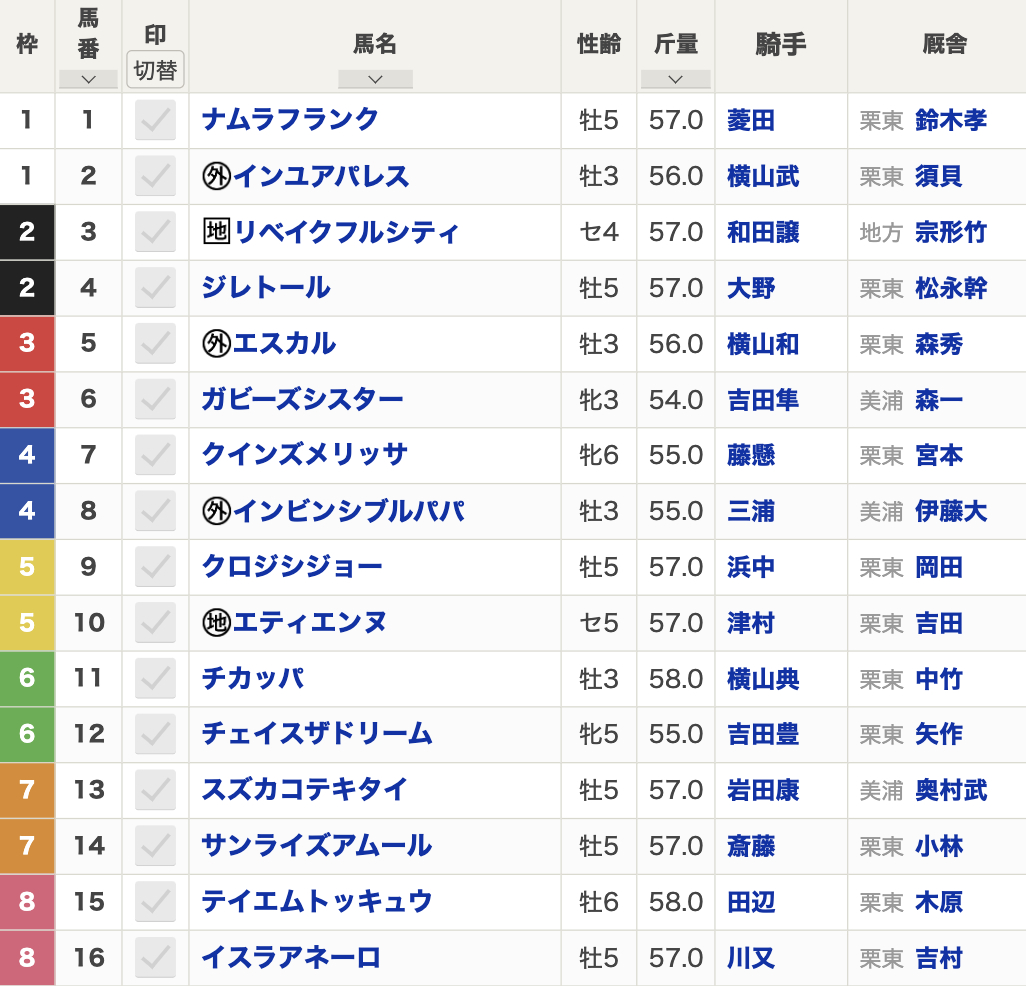
Task: Open horse page for サンライズアムール
Action: (x=317, y=846)
